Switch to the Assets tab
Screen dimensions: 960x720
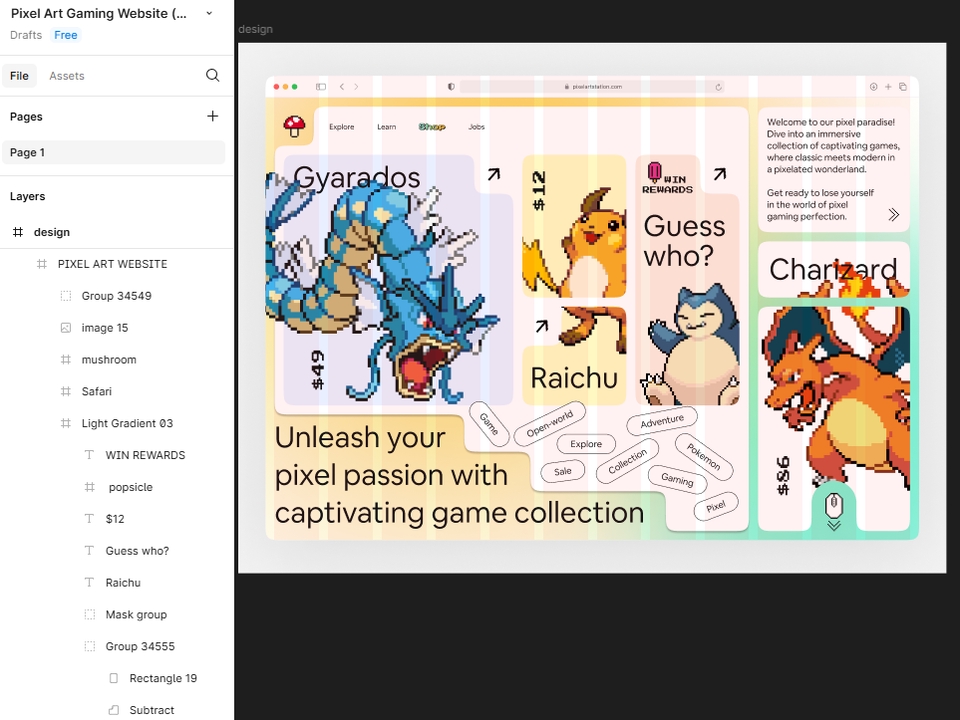pos(67,76)
